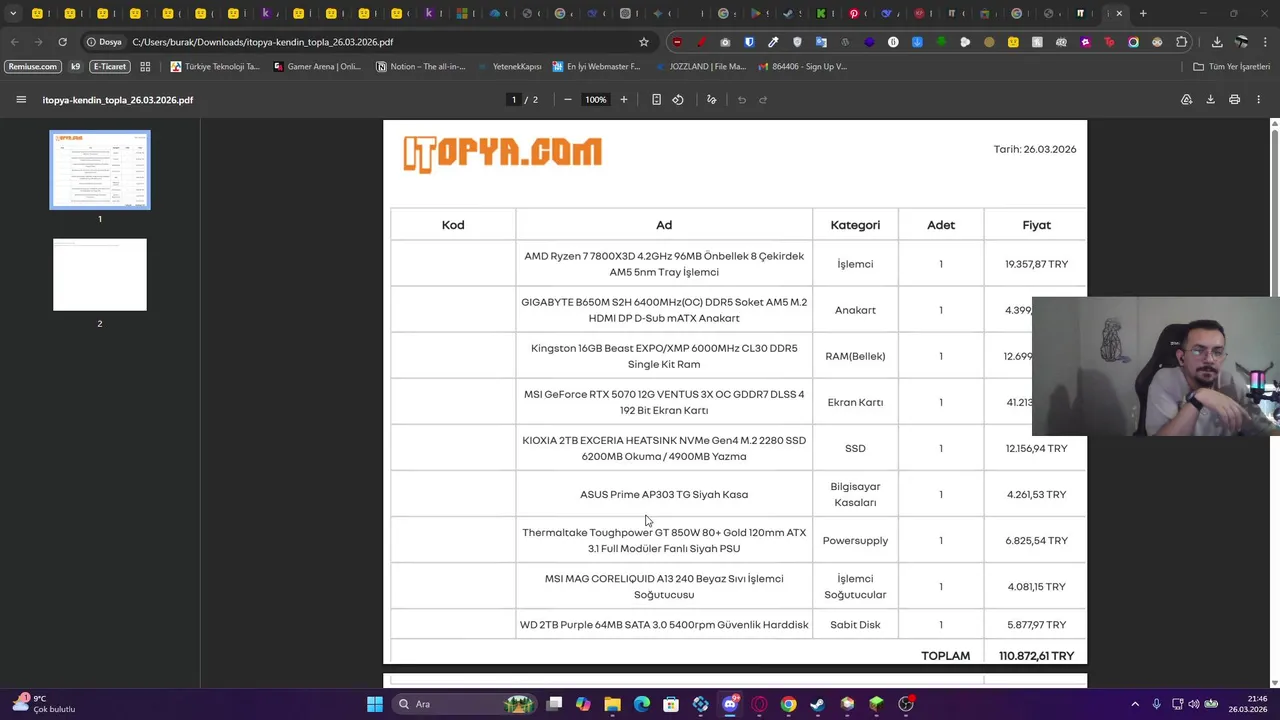Screen dimensions: 1280x720
Task: Edit the PDF page number field
Action: [x=514, y=100]
